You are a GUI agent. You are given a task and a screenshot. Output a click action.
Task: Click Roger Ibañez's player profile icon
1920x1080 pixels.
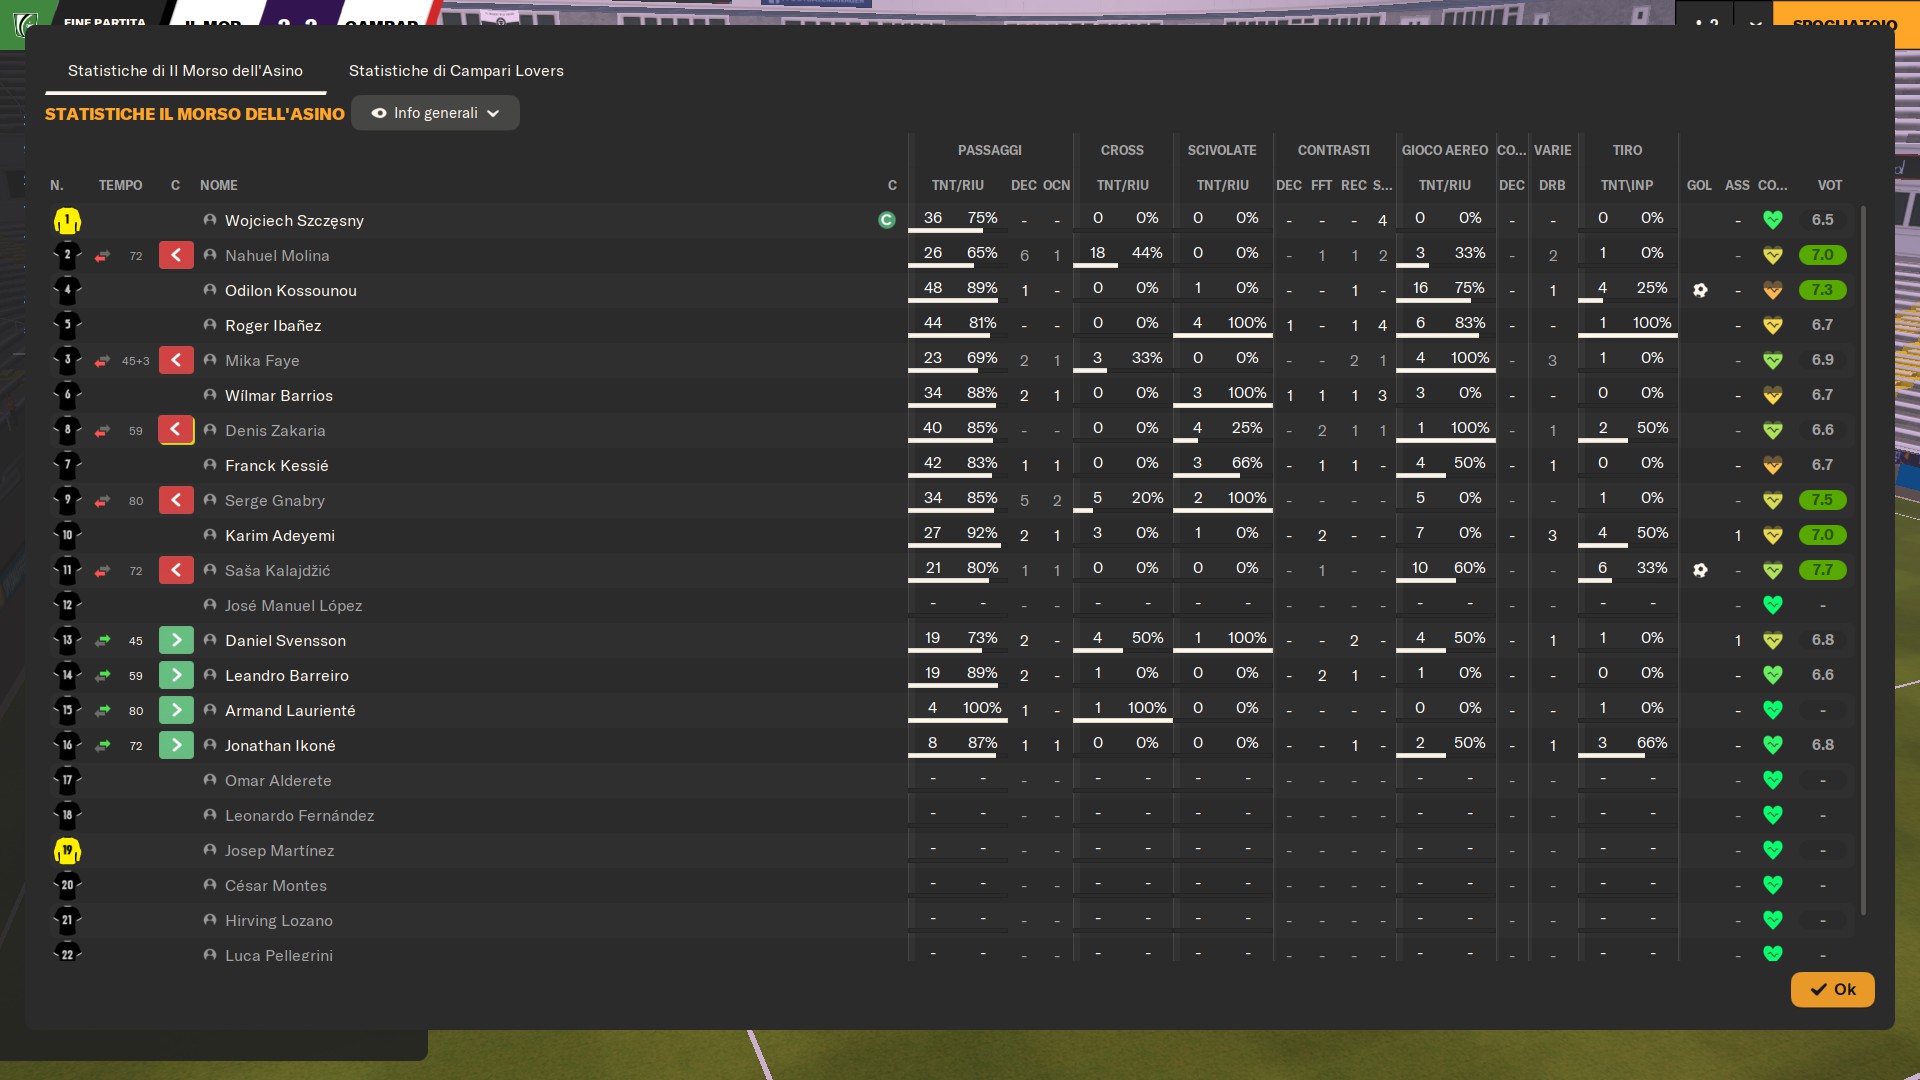click(210, 325)
